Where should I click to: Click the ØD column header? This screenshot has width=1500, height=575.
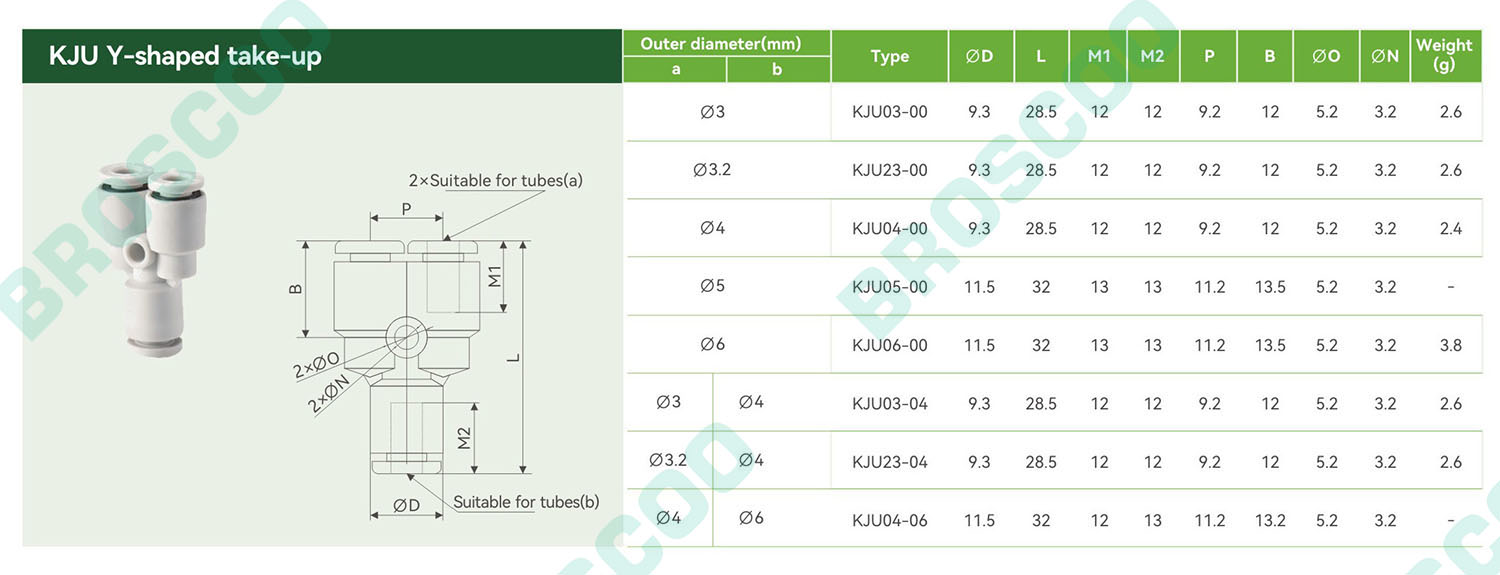979,56
